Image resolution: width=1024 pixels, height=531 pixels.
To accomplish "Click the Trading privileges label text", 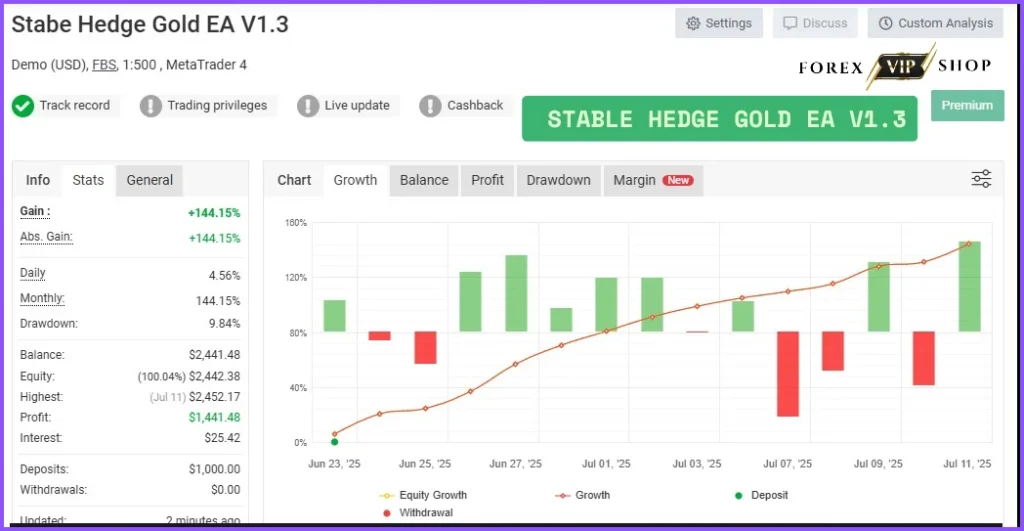I will (x=217, y=105).
